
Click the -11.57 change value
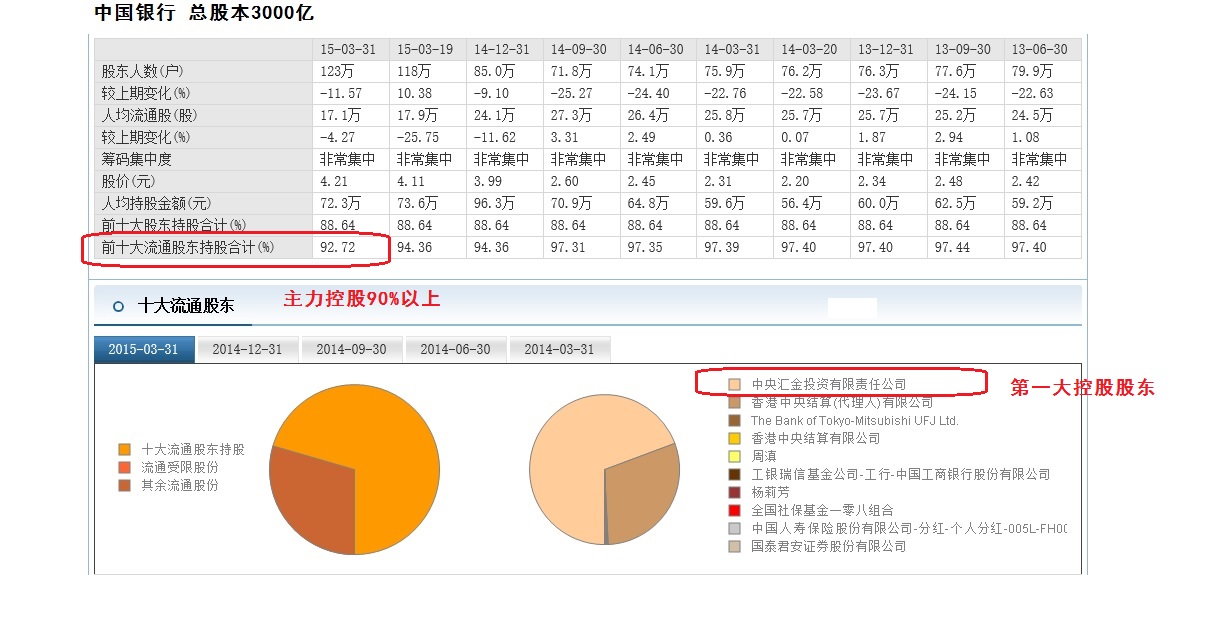[x=340, y=93]
